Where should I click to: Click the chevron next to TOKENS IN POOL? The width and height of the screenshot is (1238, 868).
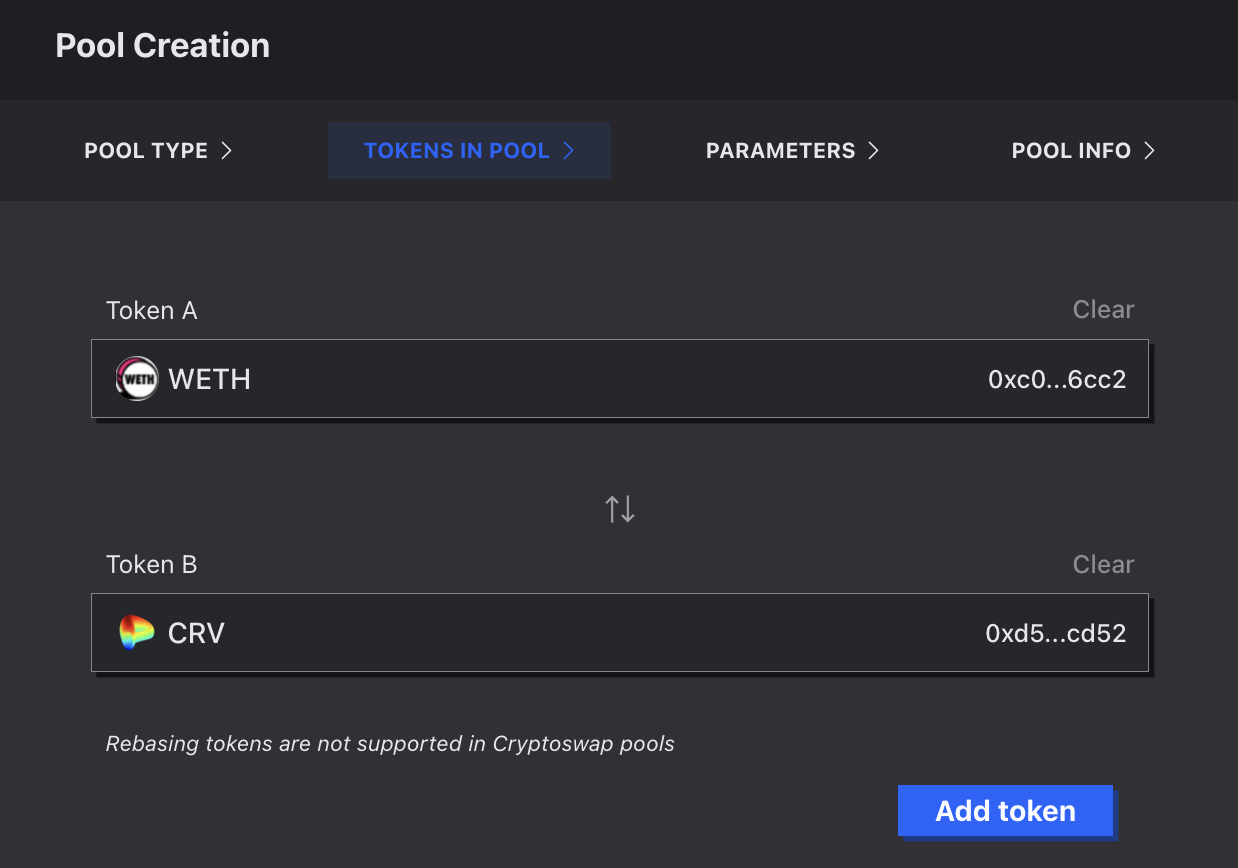pos(568,150)
